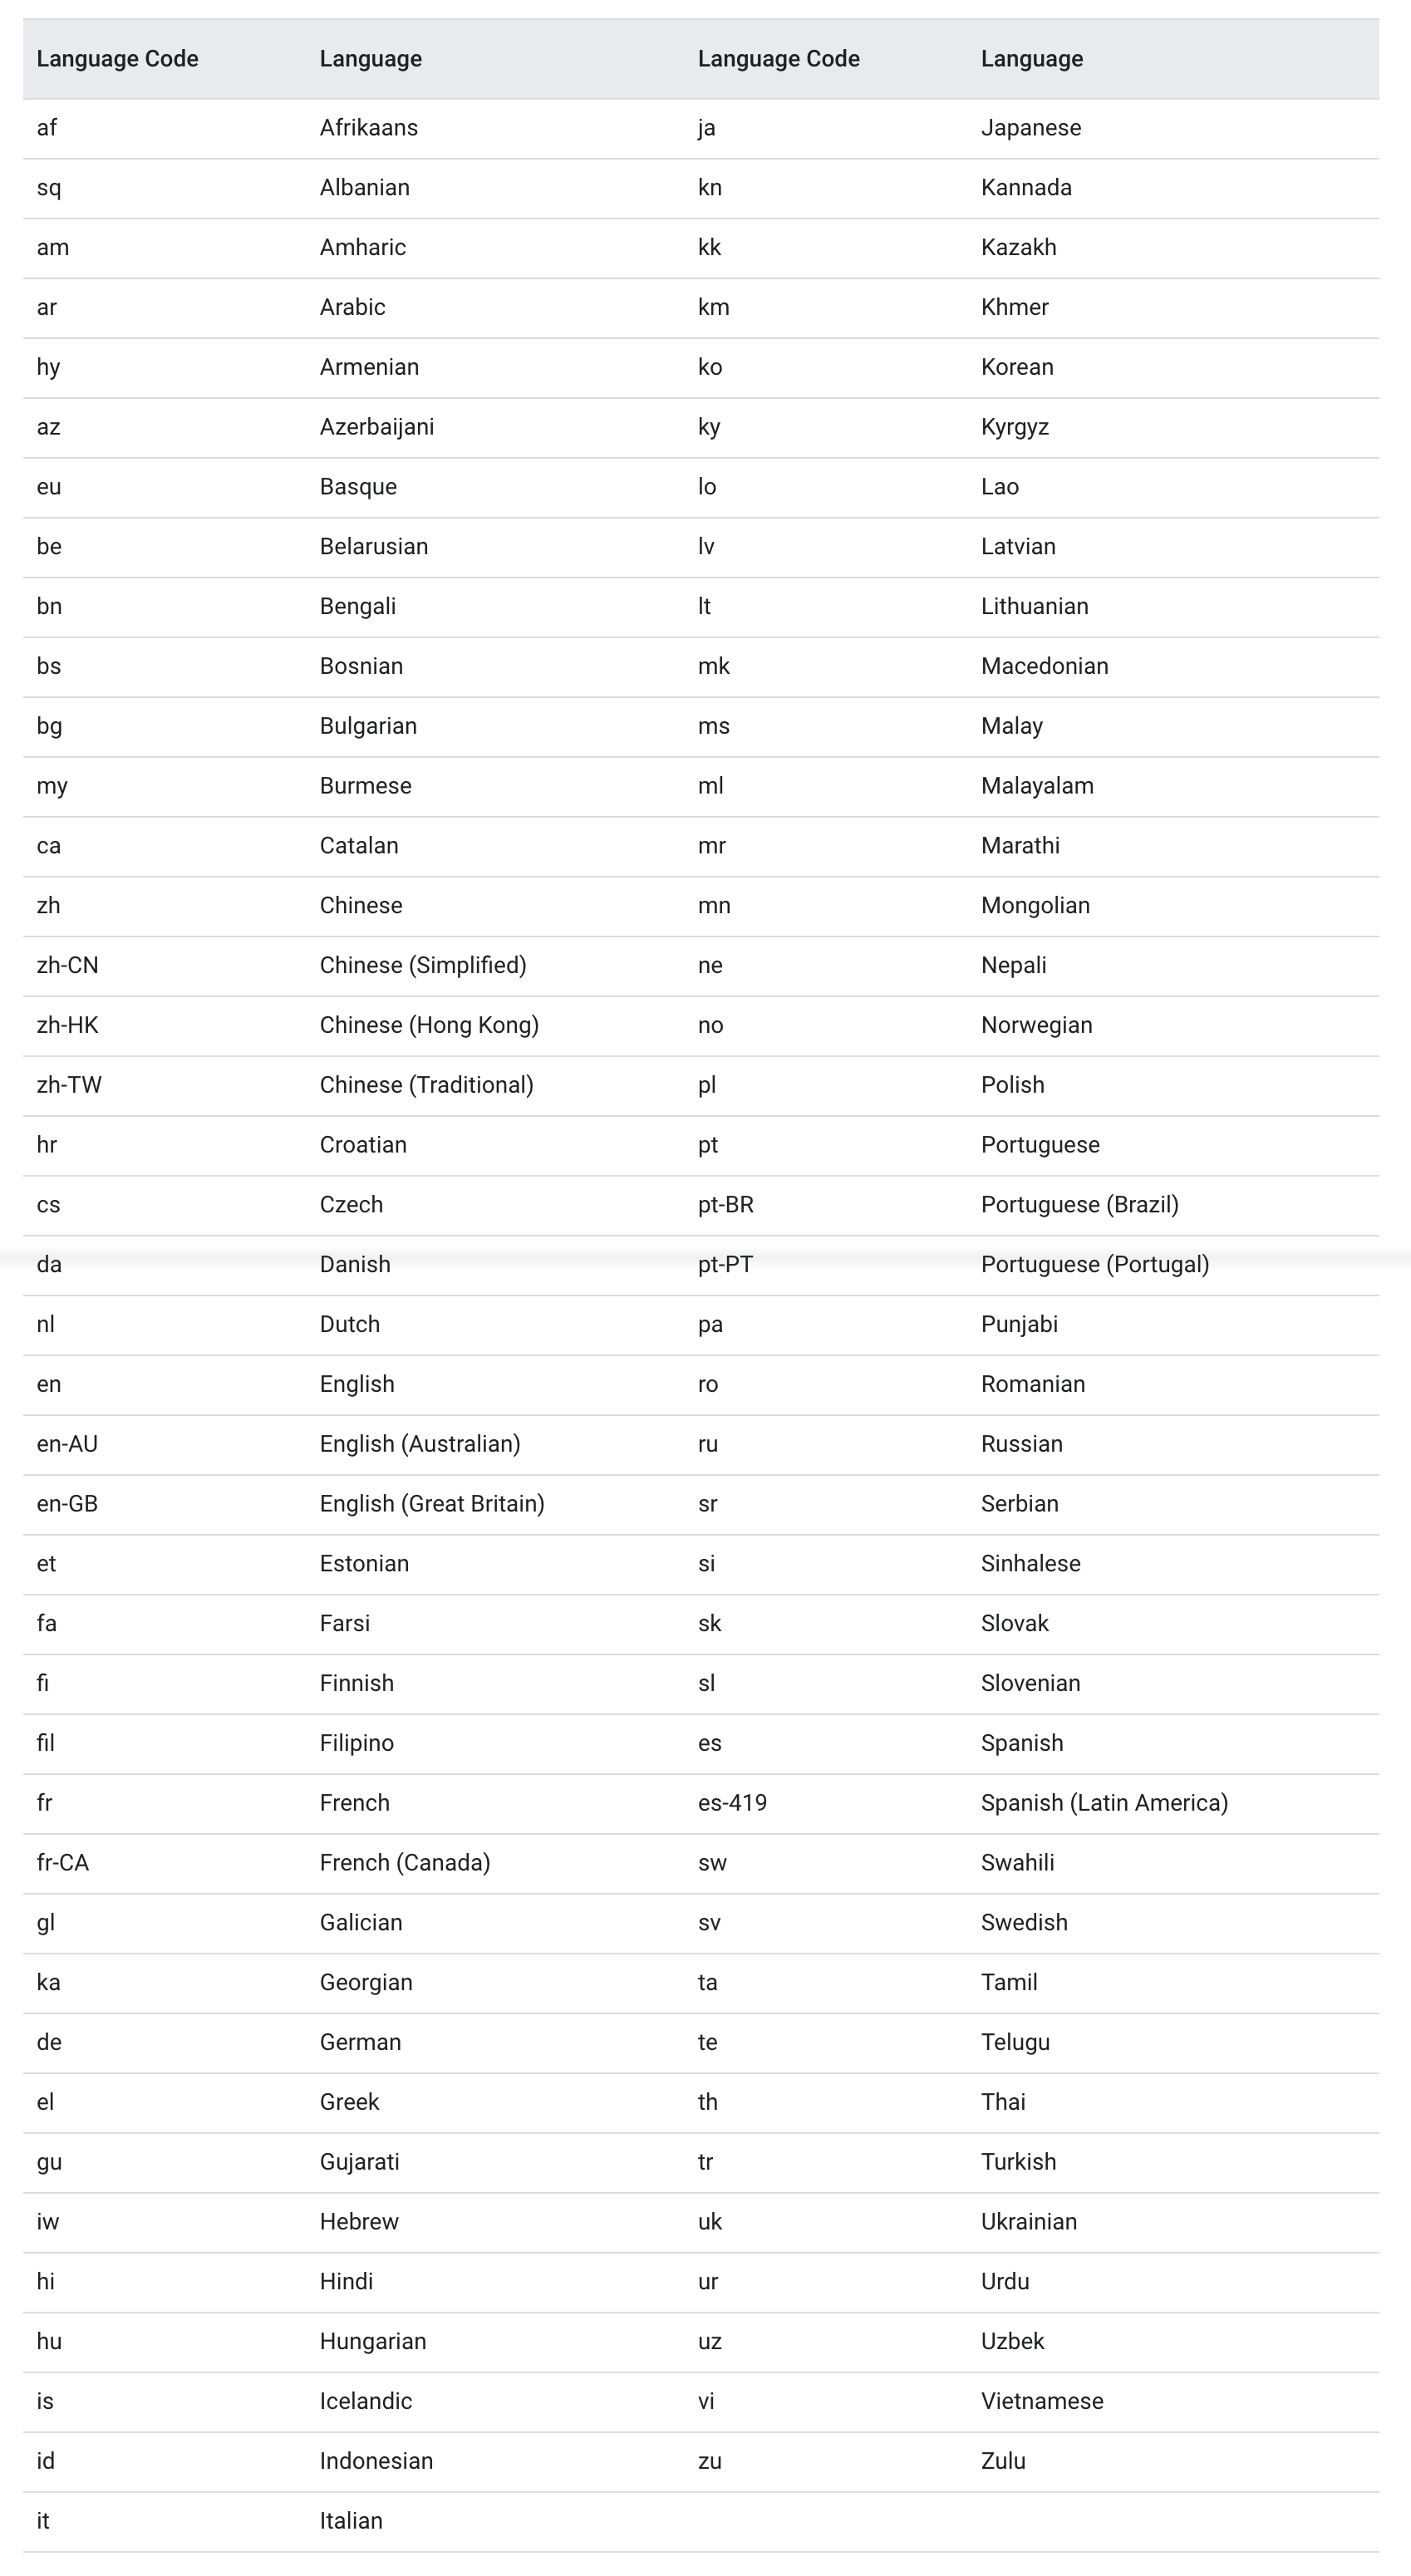Select the 'fr-CA' language code
The image size is (1411, 2576).
click(x=62, y=1862)
